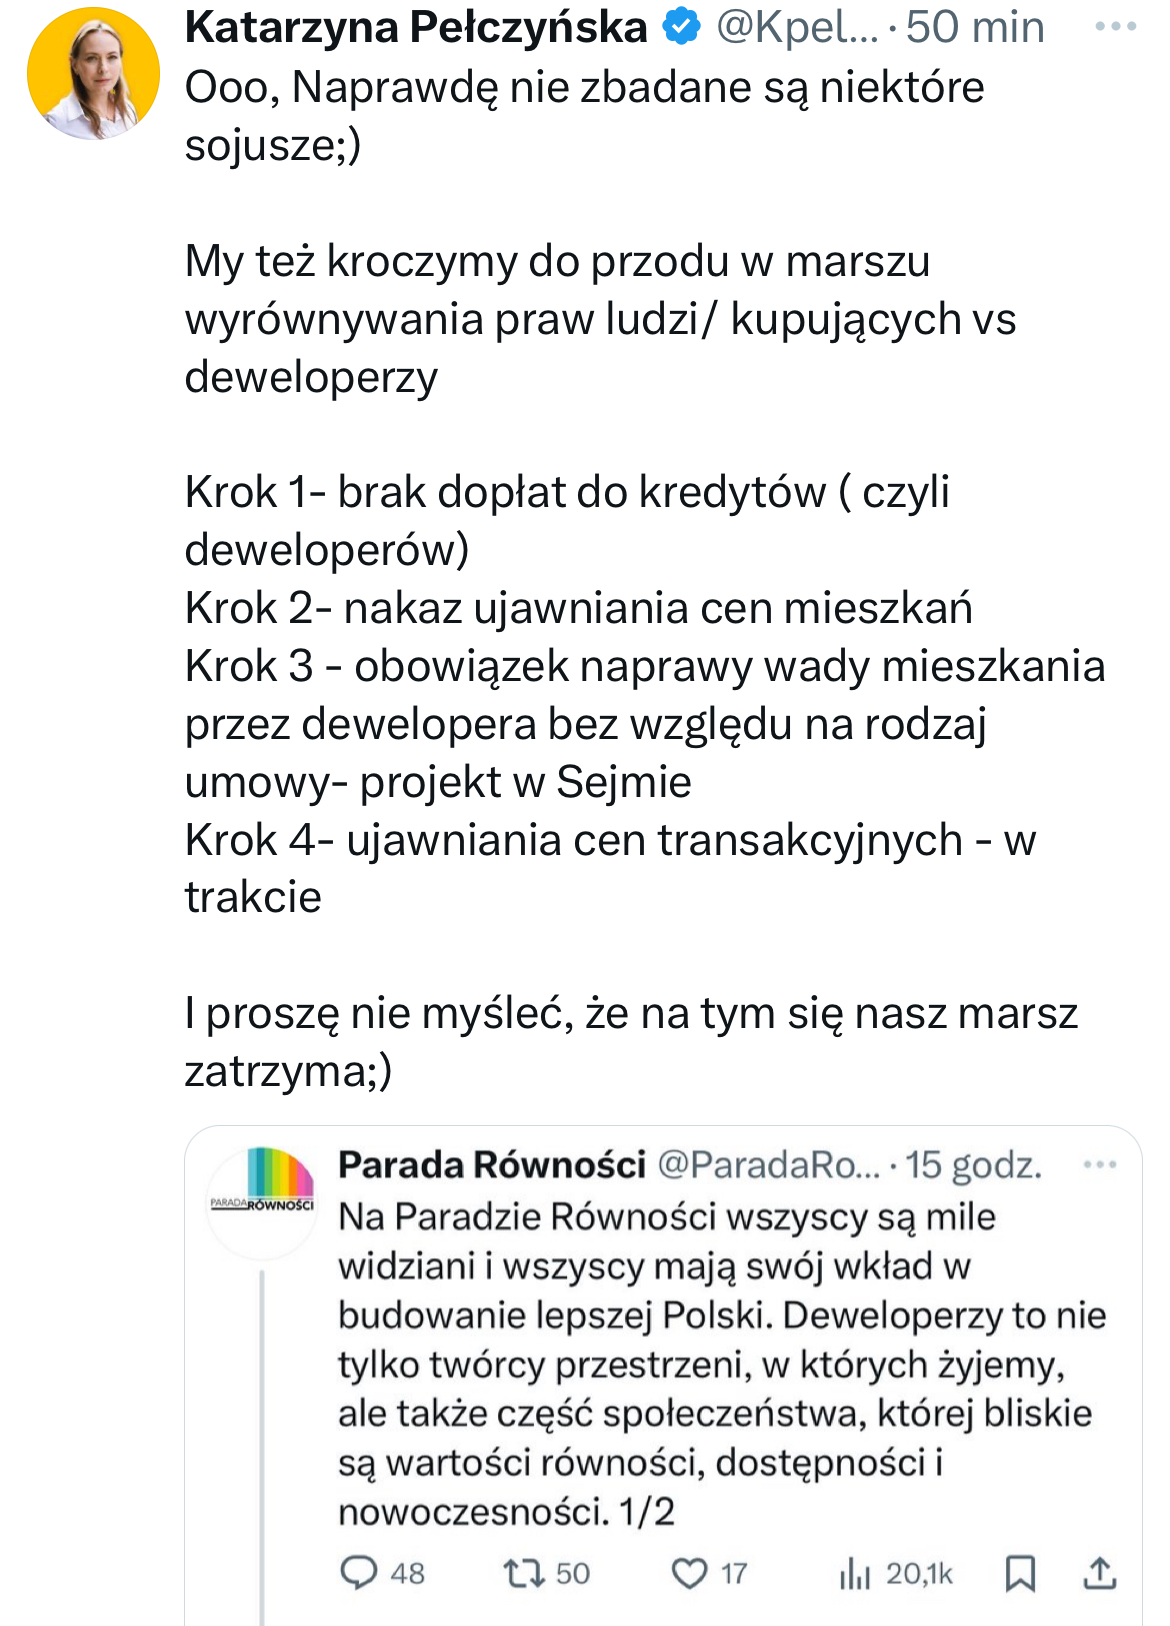Click the Katarzyna Pełczyńska display name
This screenshot has width=1170, height=1626.
point(416,27)
